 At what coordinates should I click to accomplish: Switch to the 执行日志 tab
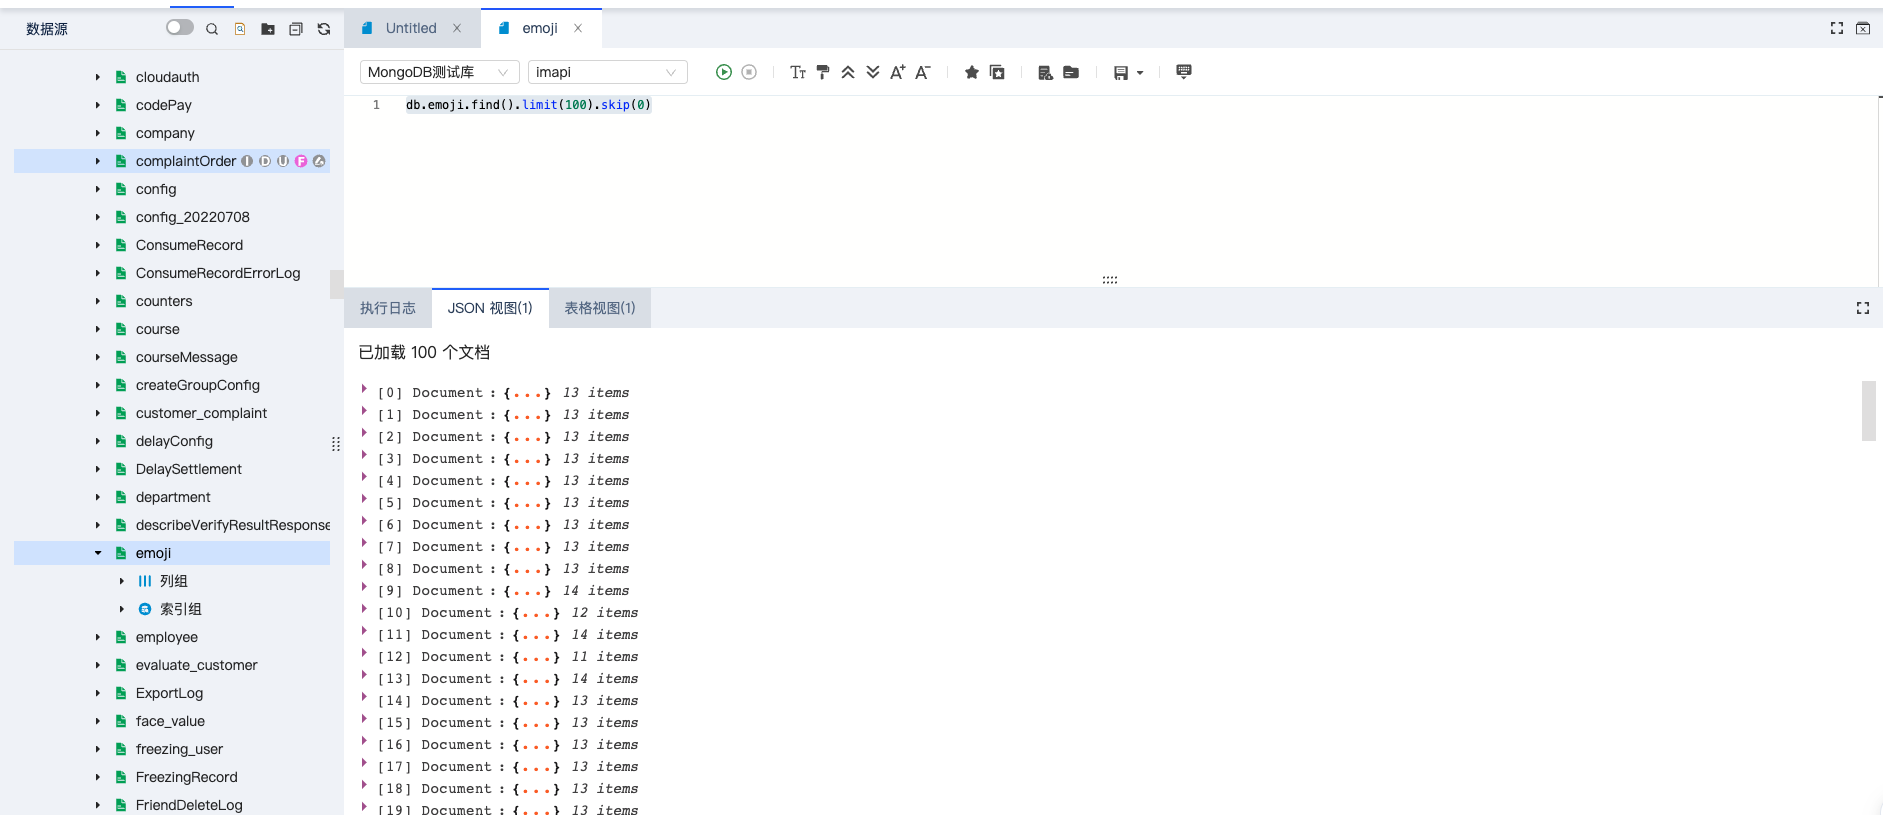tap(388, 308)
